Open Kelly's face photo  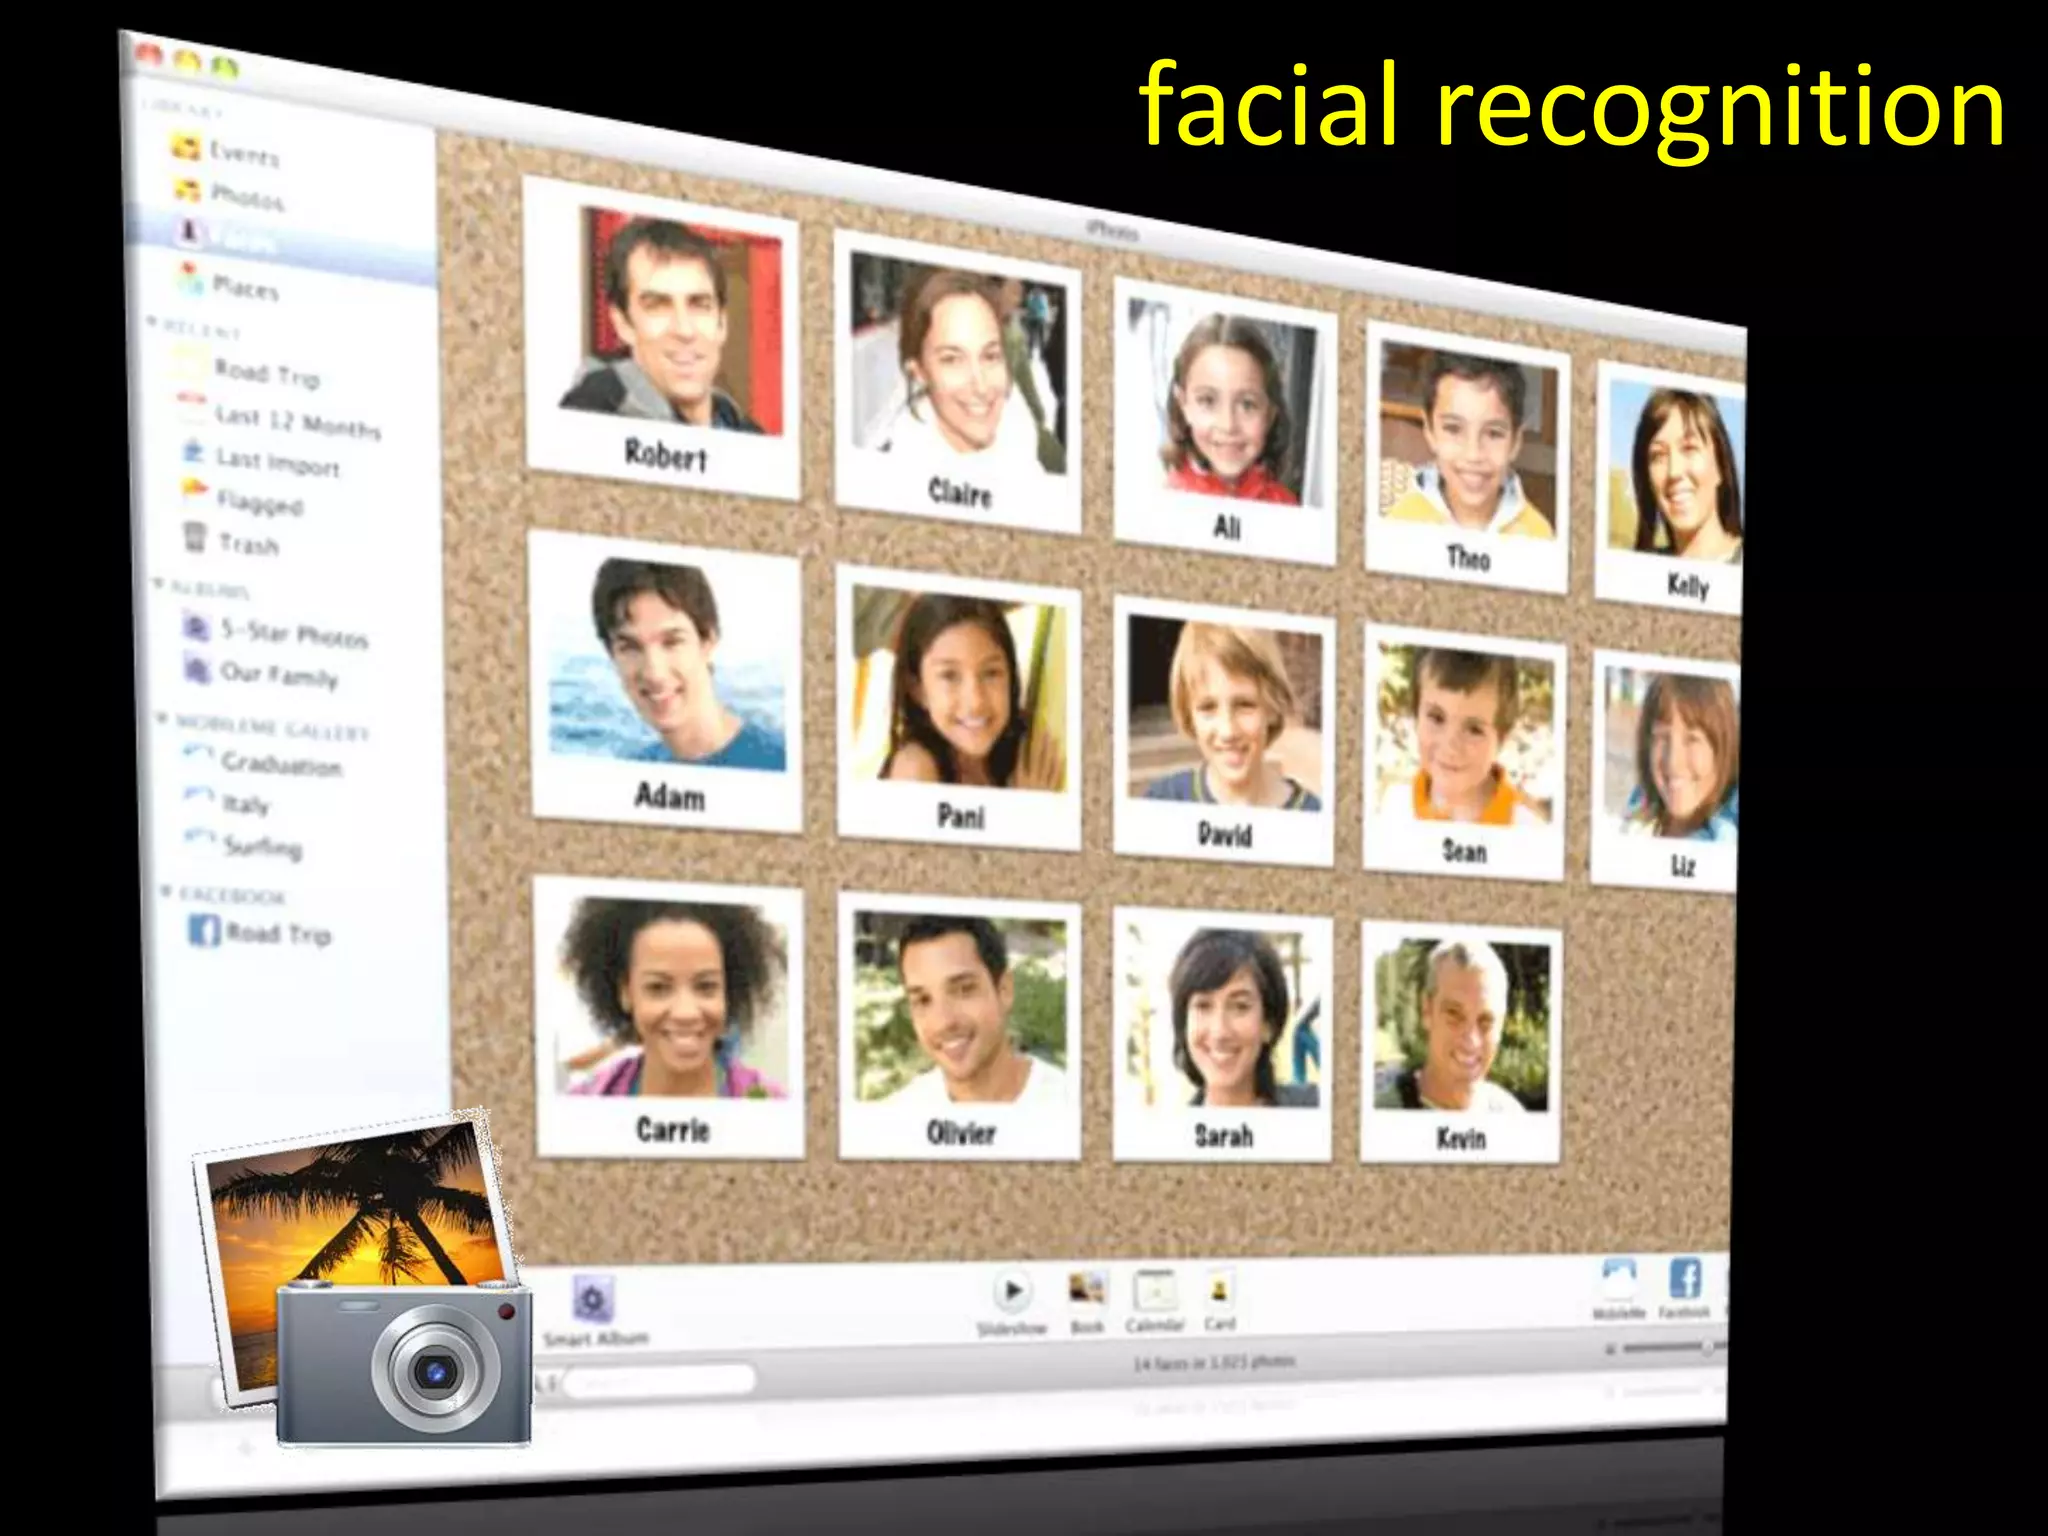point(1675,472)
